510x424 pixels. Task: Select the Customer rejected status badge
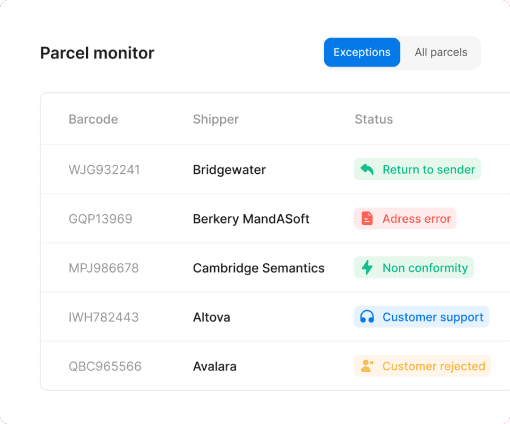pyautogui.click(x=422, y=366)
